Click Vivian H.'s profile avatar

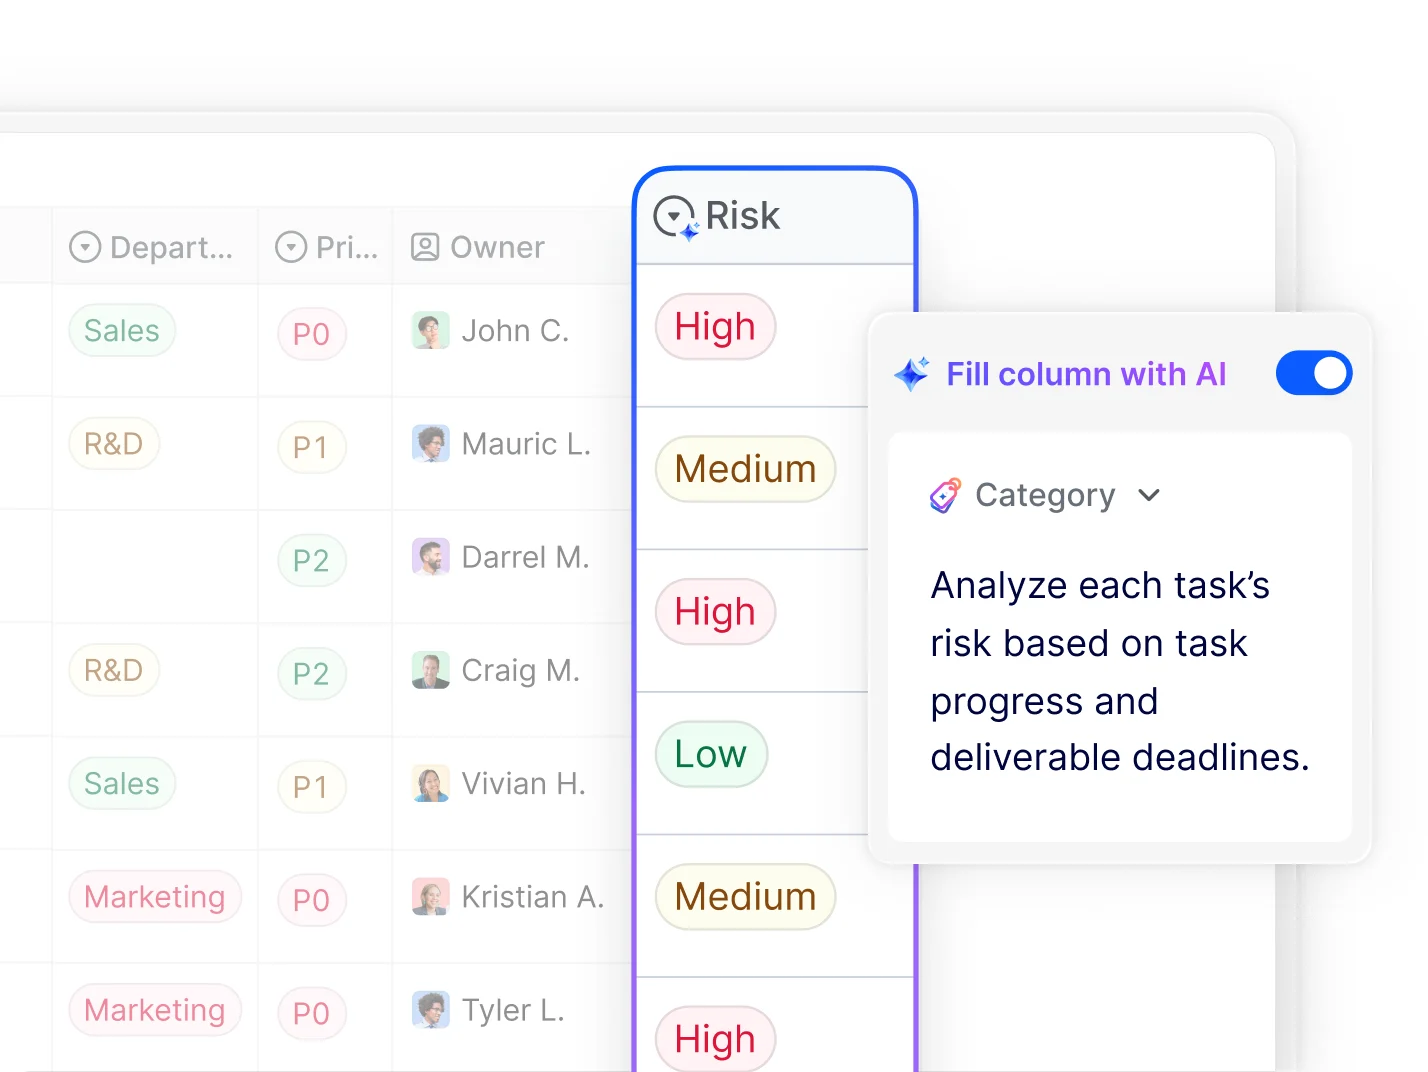[430, 784]
